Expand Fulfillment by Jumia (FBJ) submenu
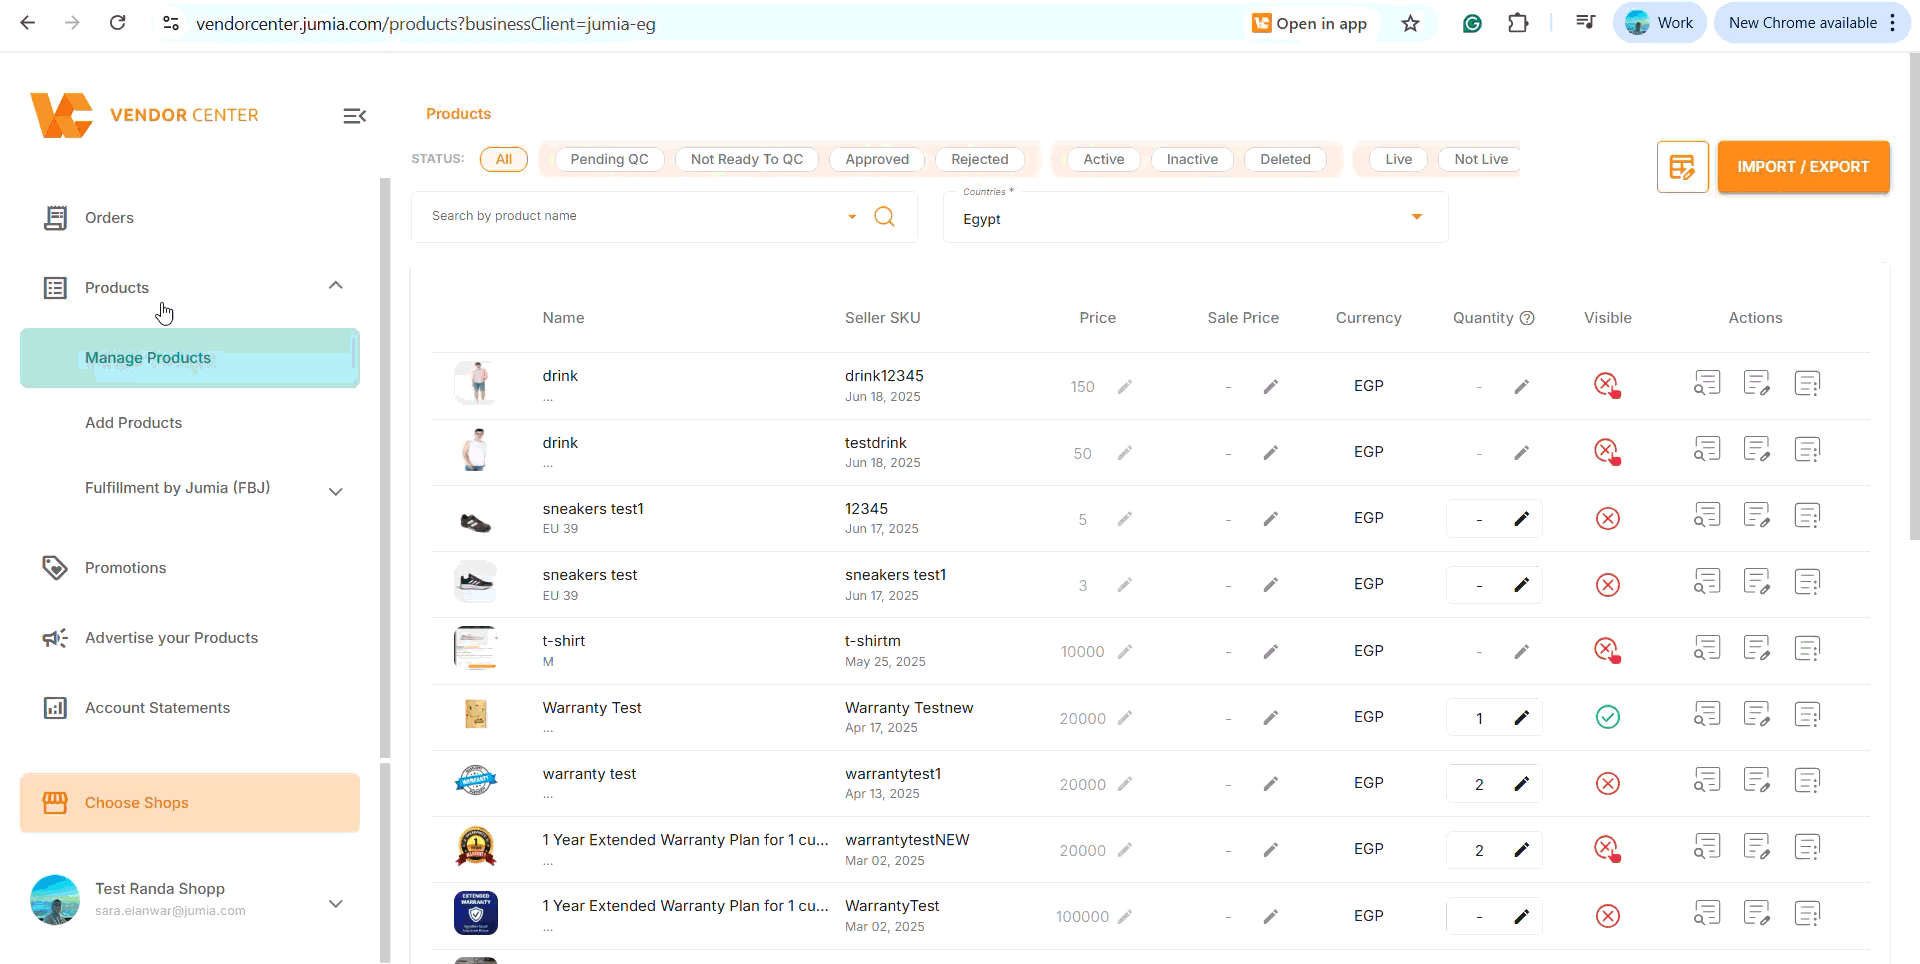The width and height of the screenshot is (1920, 964). coord(336,491)
